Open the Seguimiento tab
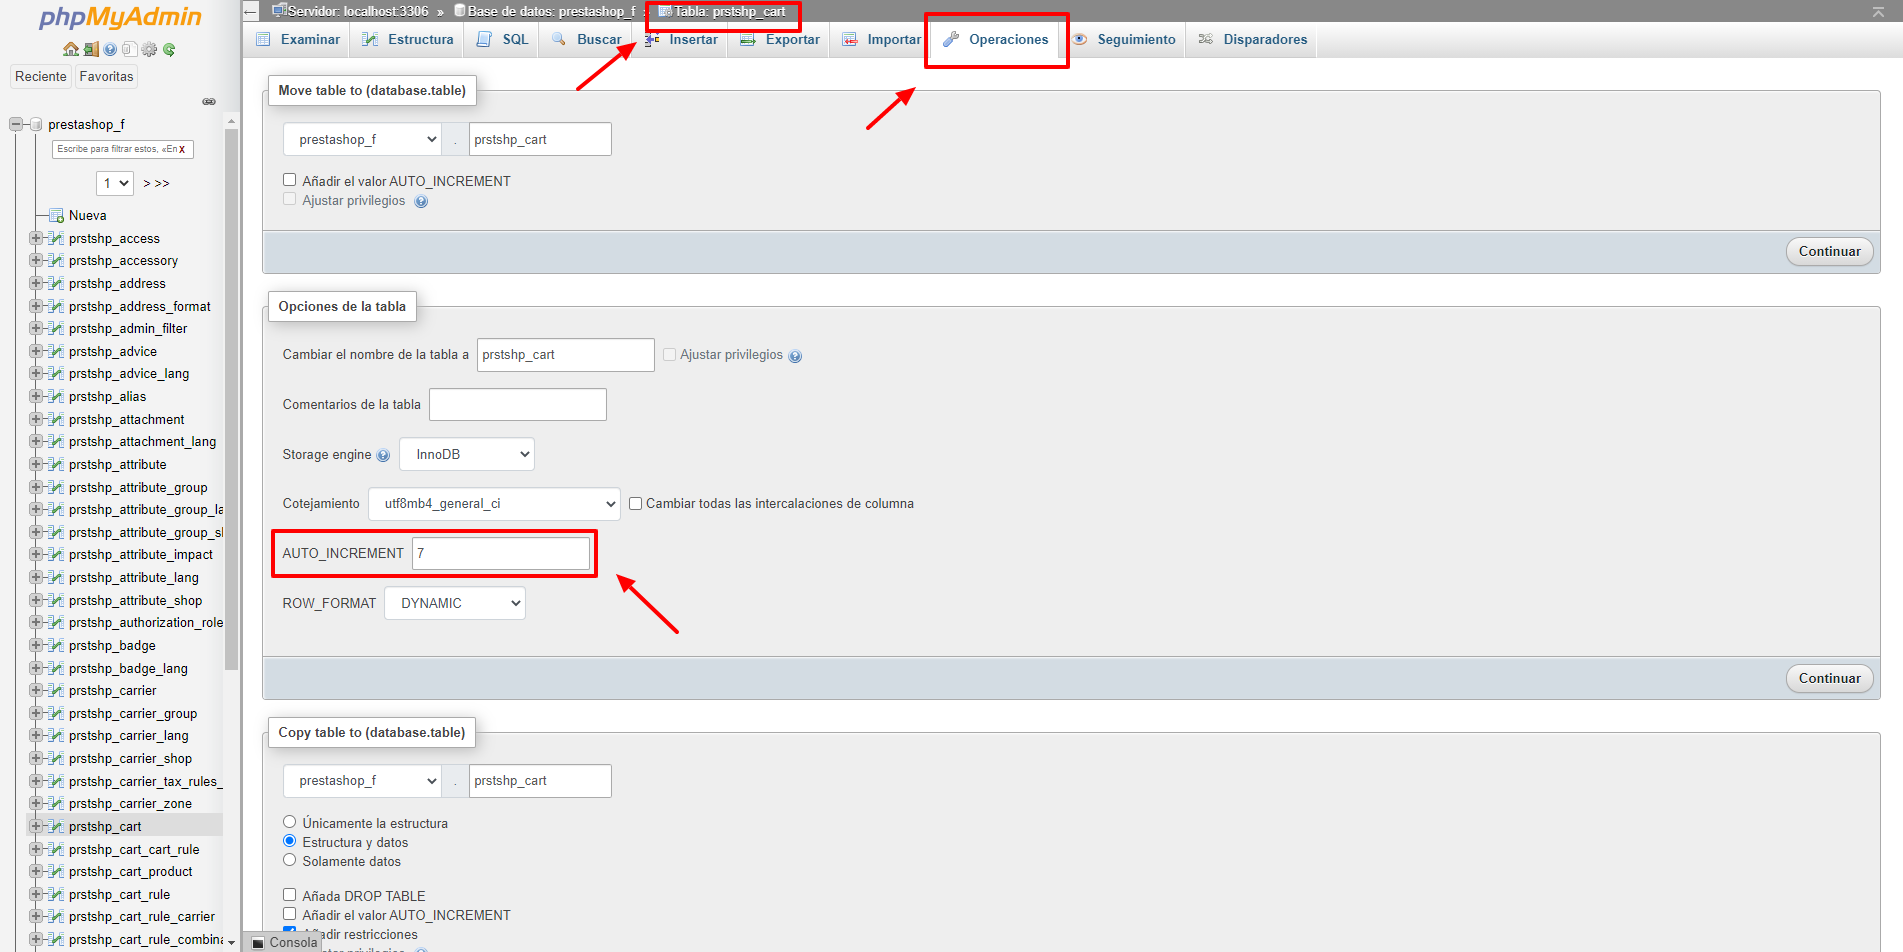This screenshot has height=952, width=1903. coord(1124,39)
